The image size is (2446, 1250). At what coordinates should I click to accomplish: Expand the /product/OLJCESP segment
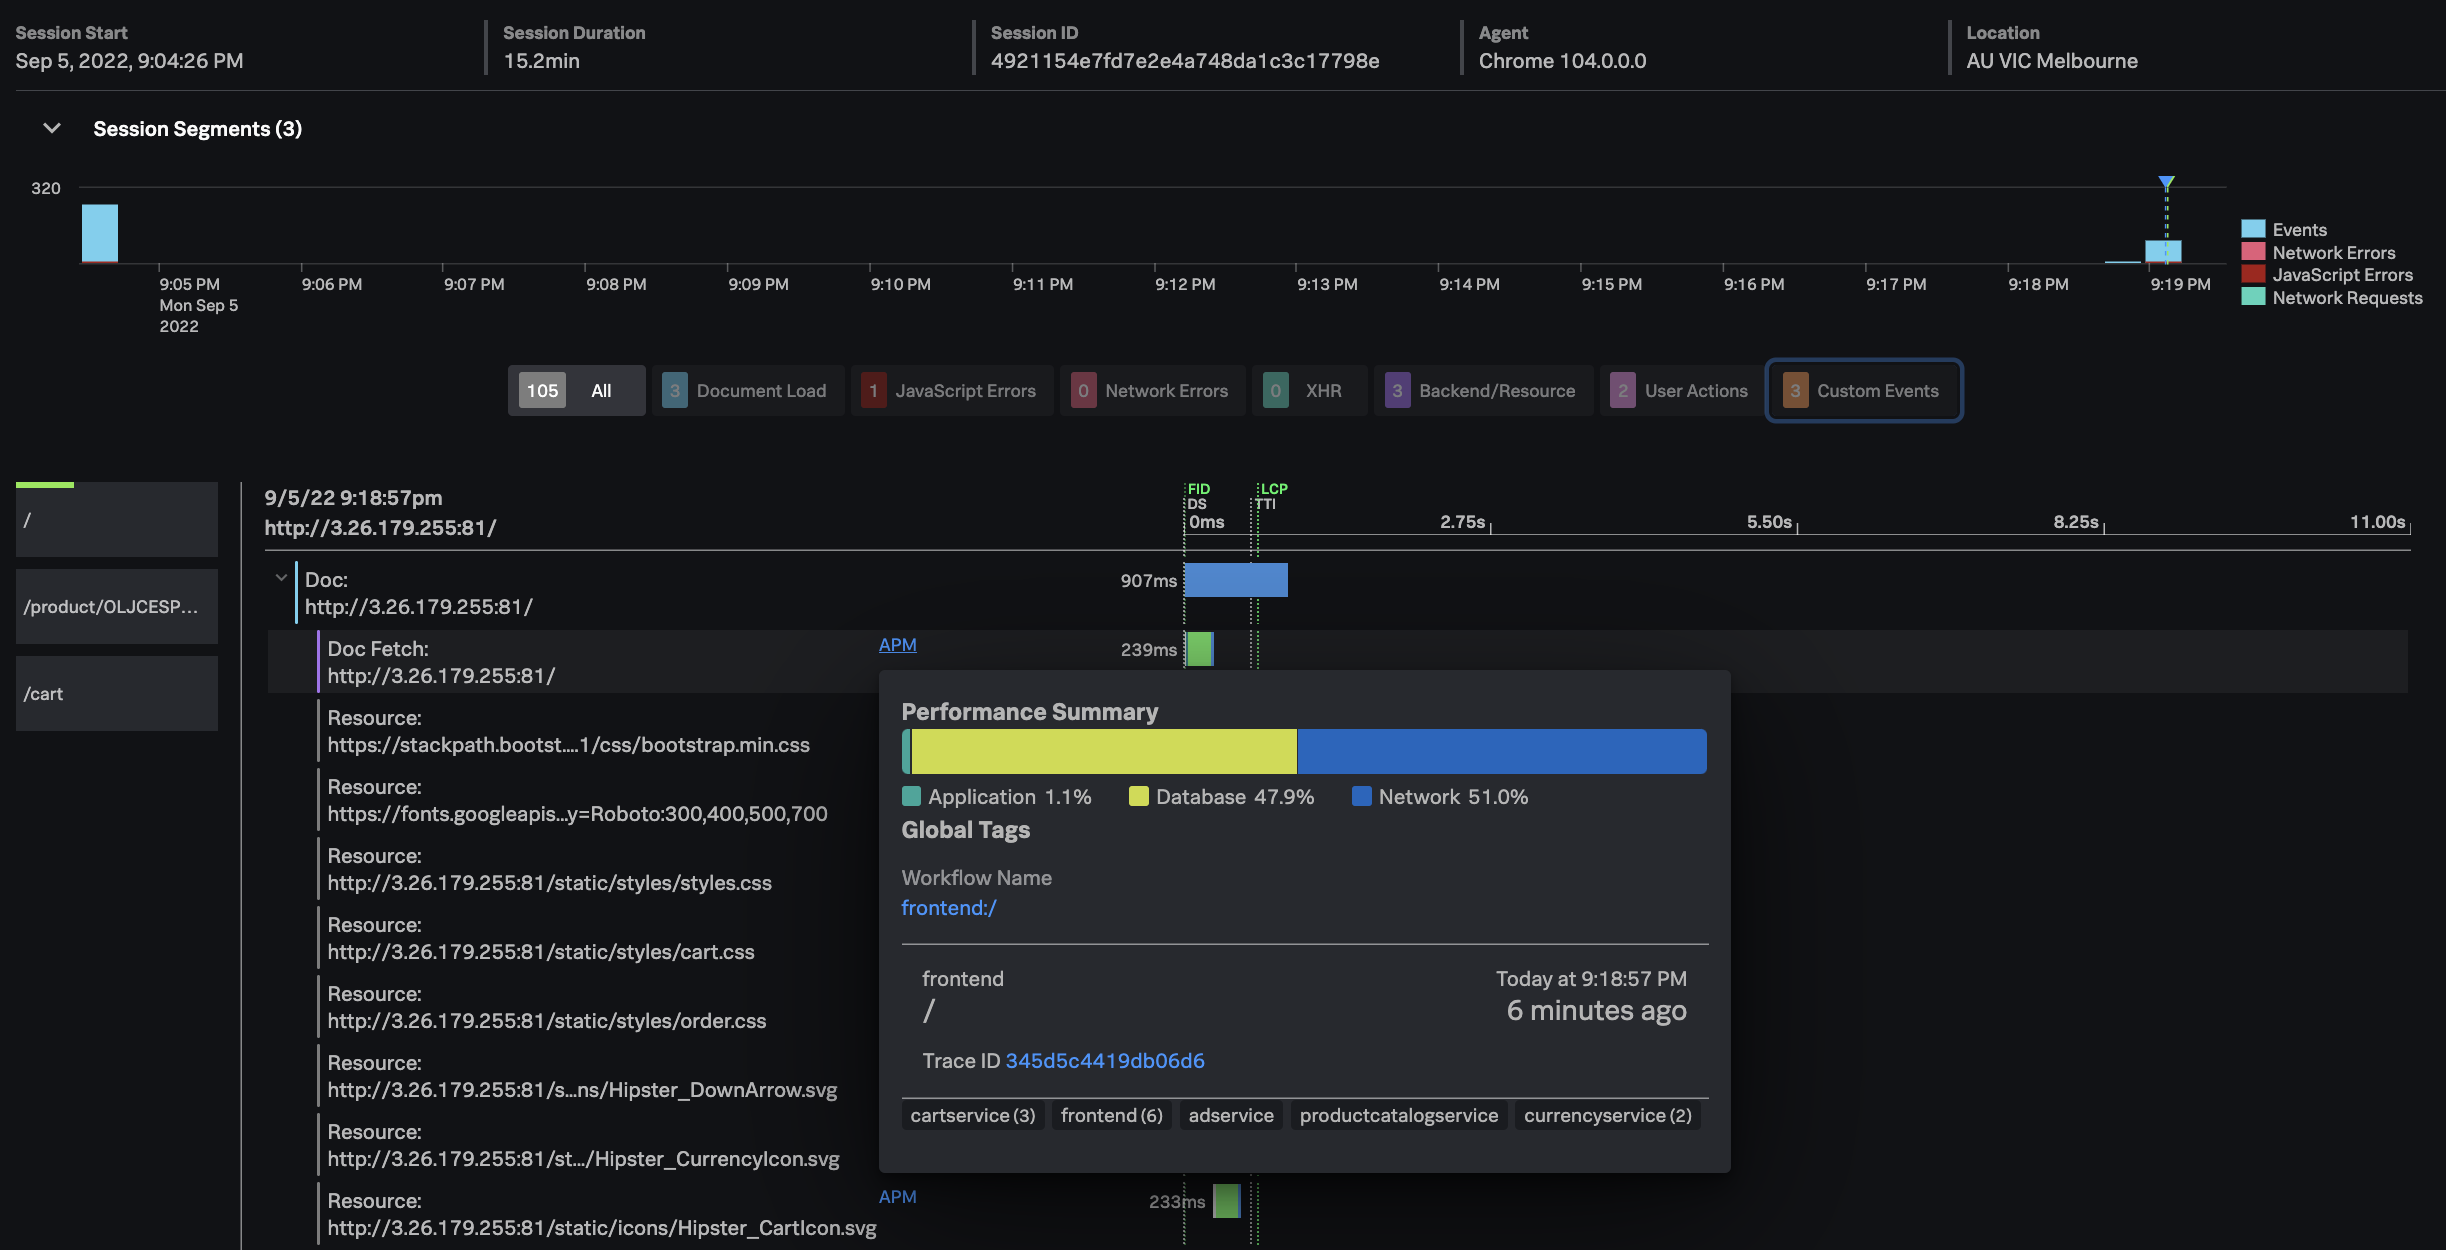pyautogui.click(x=116, y=606)
